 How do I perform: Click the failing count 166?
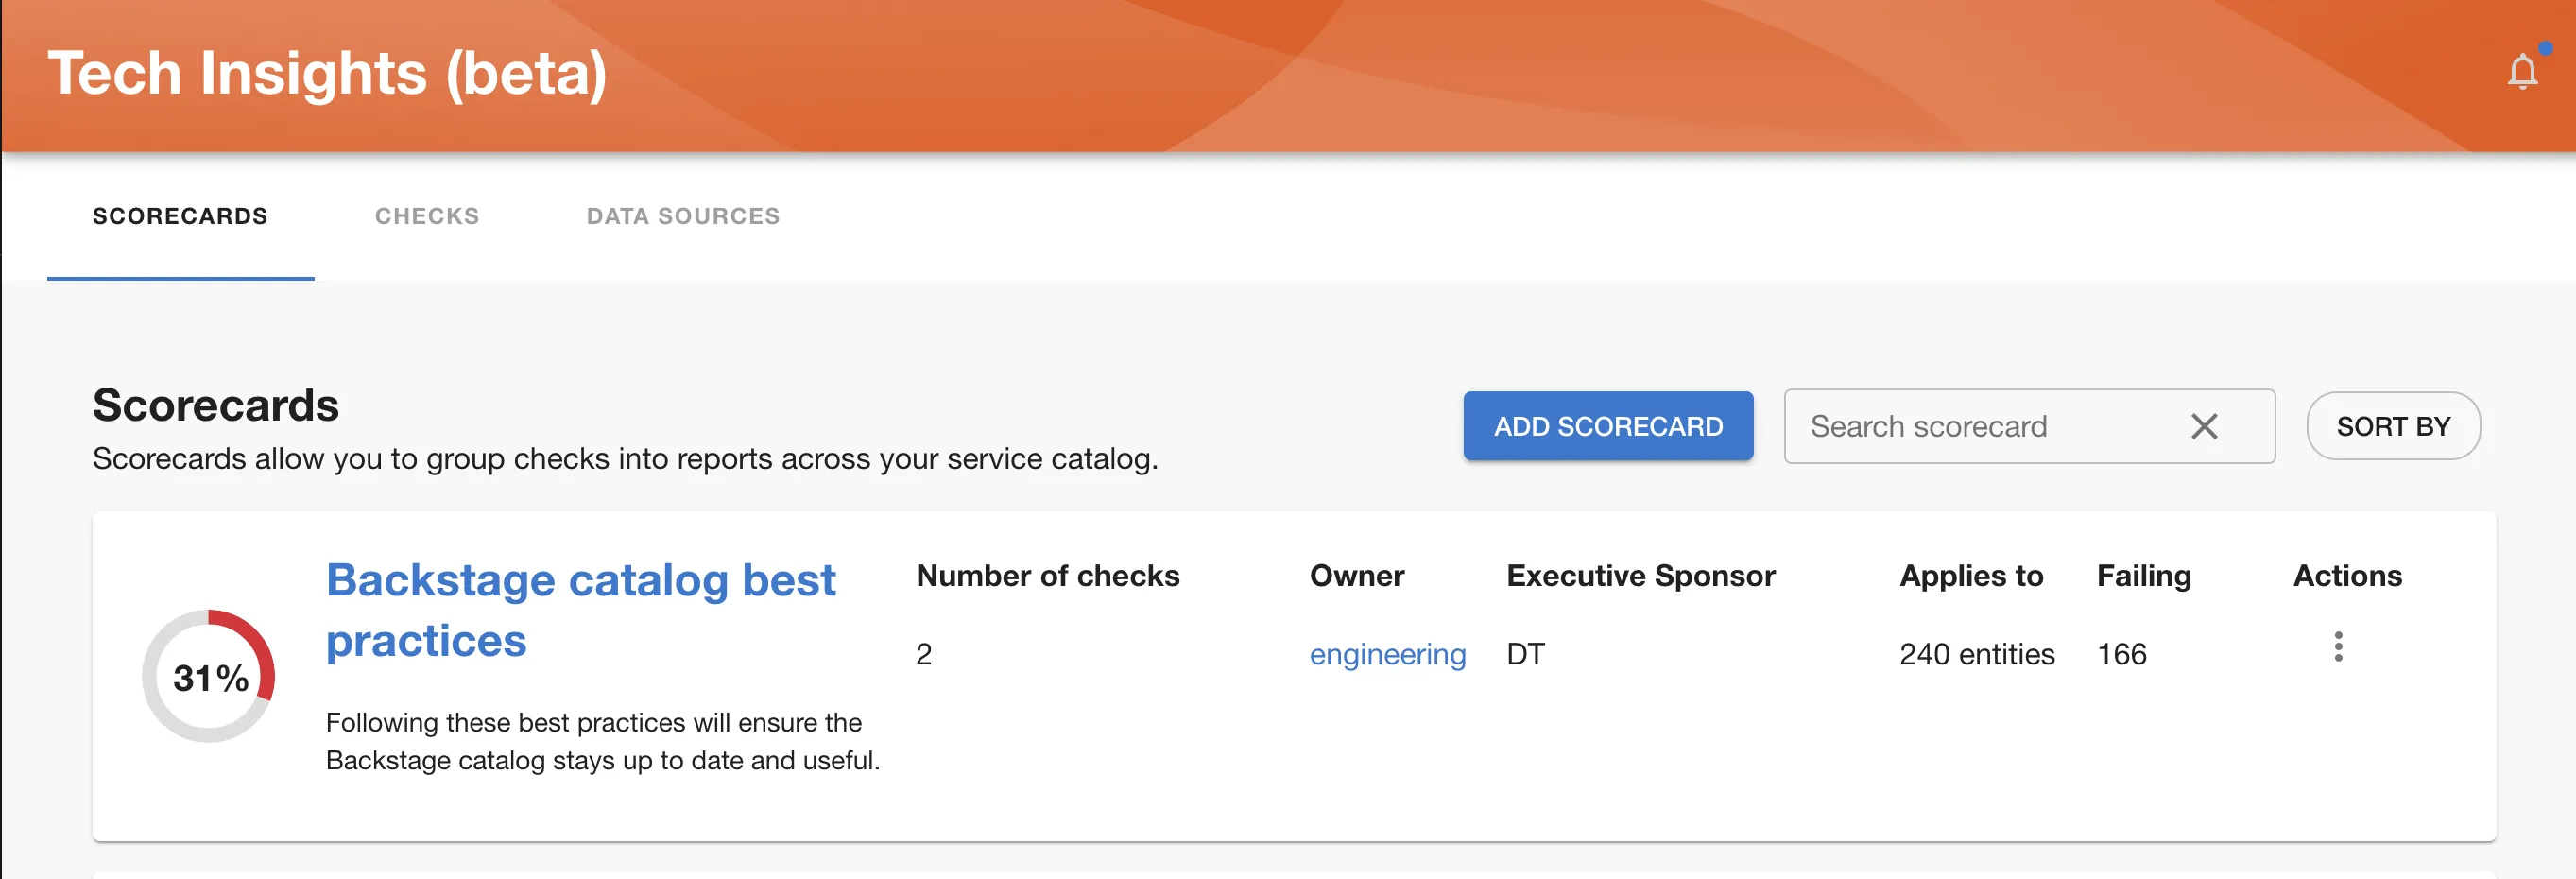click(x=2121, y=654)
